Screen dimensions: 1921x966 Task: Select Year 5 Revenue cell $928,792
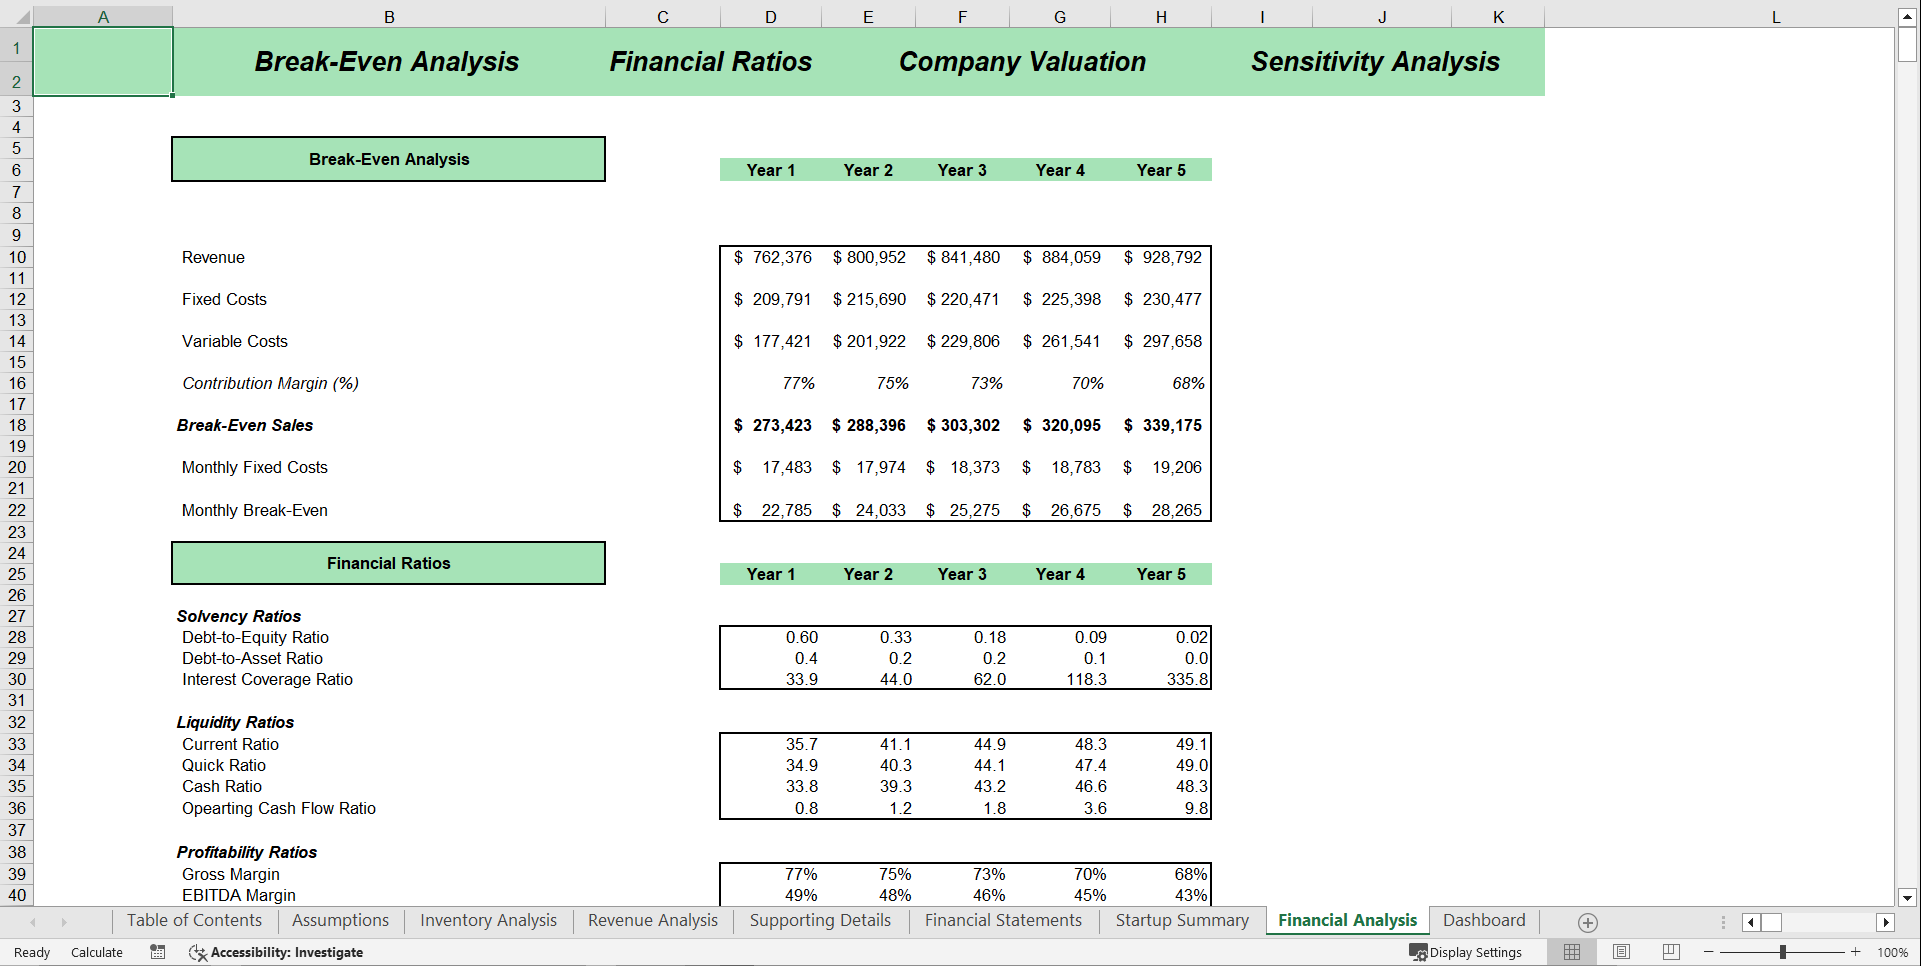1161,257
